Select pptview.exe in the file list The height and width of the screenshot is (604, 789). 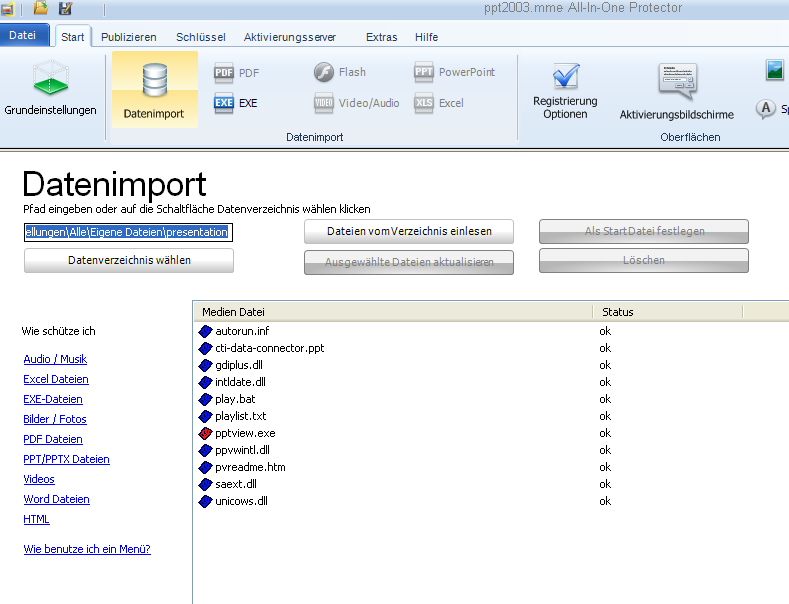(245, 433)
